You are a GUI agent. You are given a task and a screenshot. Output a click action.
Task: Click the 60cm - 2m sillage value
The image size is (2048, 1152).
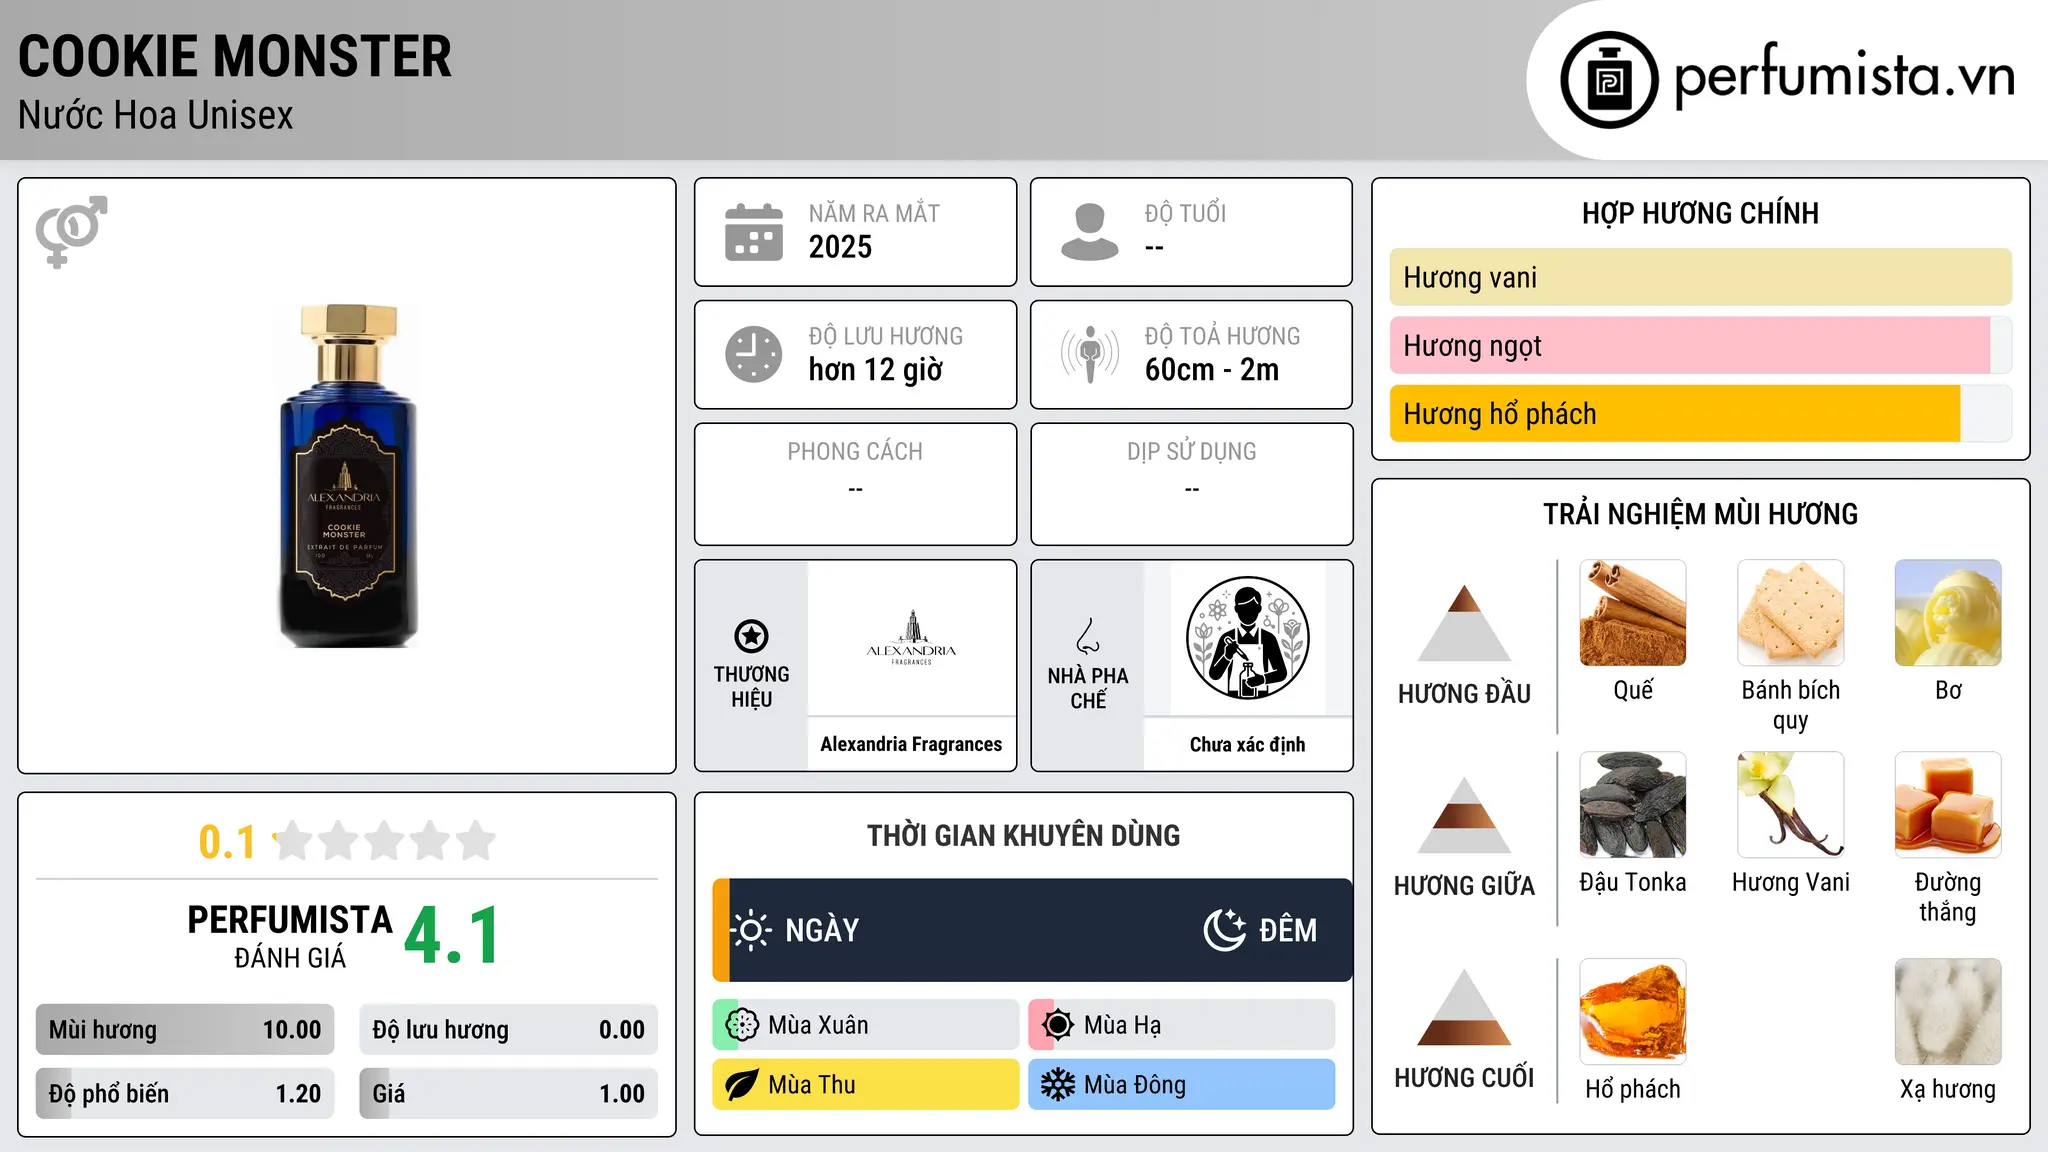1212,370
